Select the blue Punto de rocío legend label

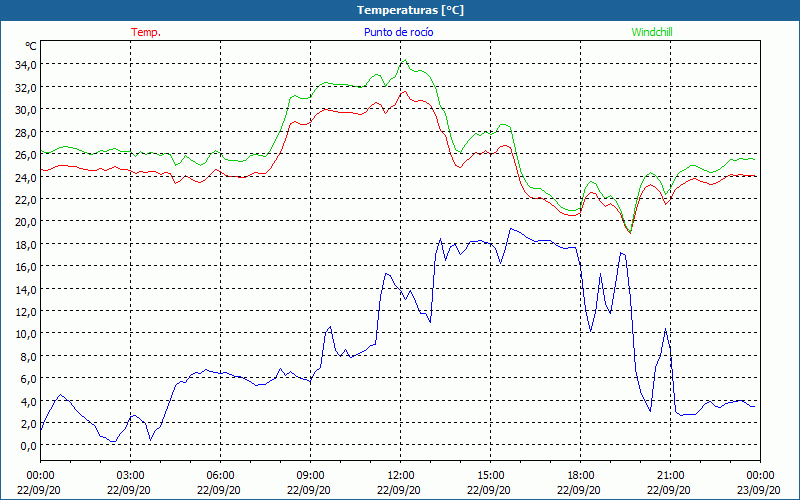click(398, 32)
